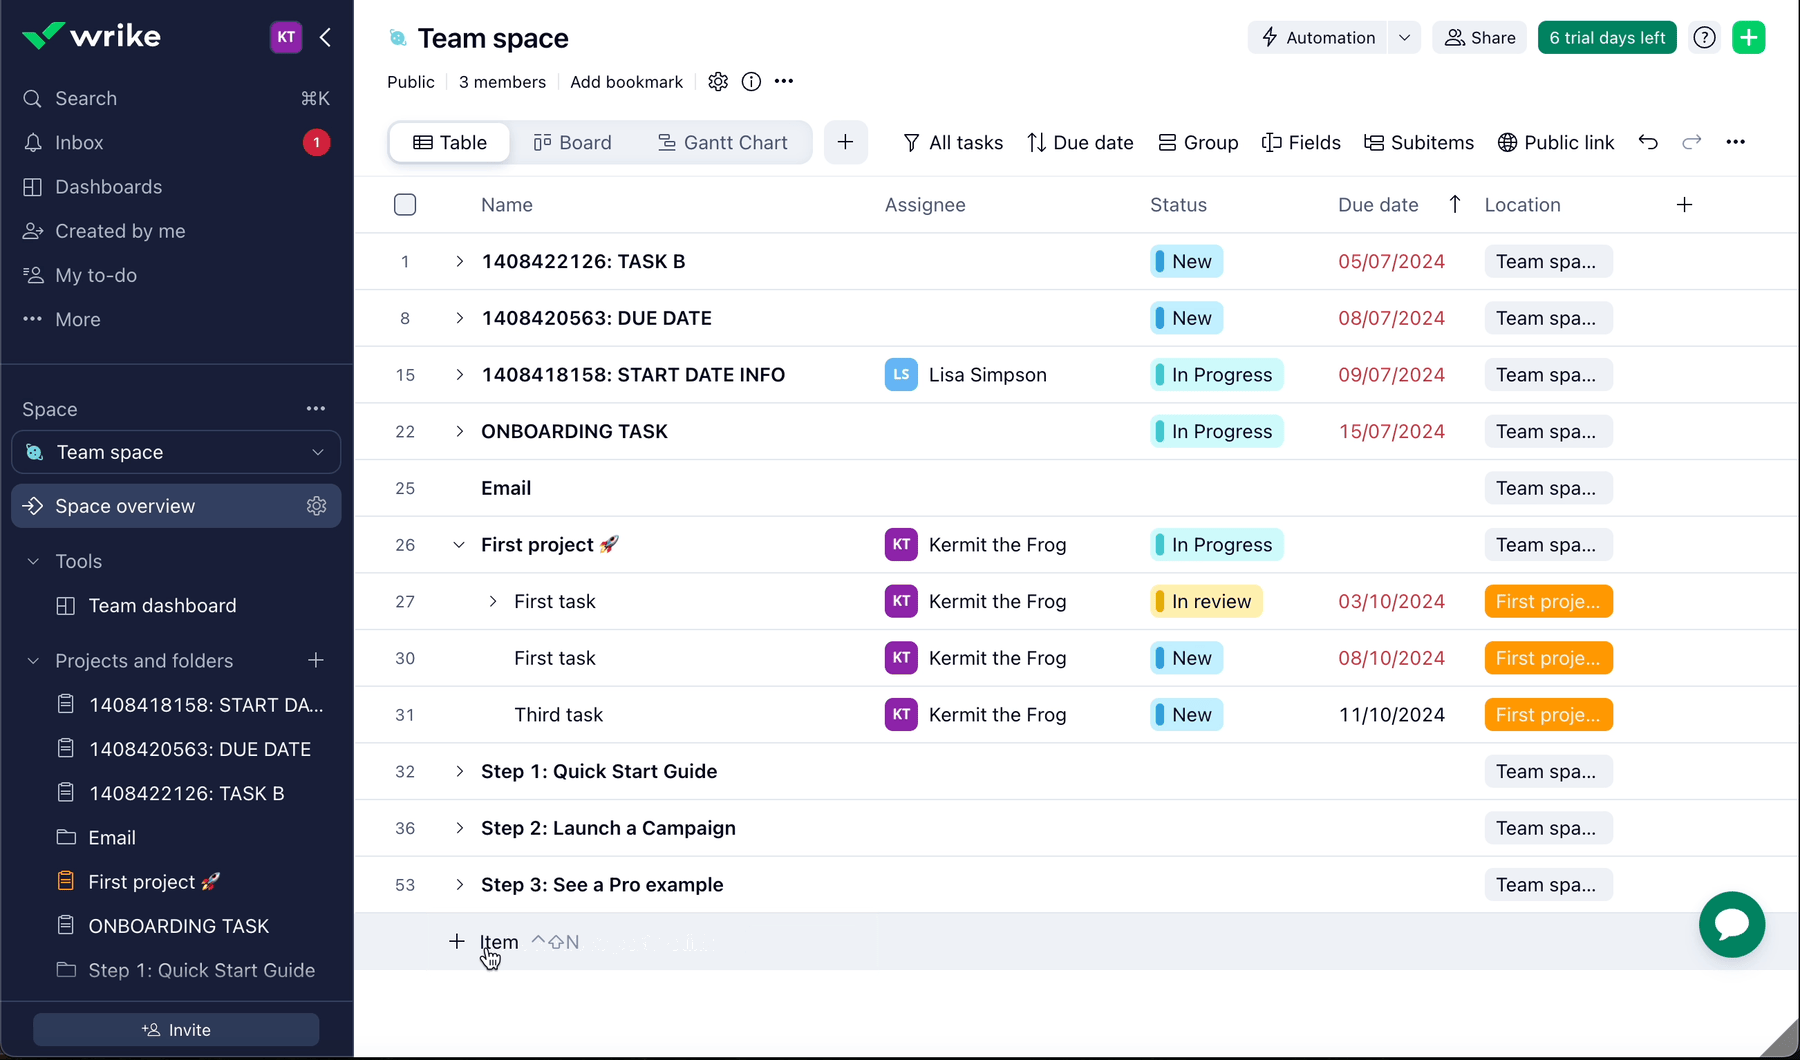This screenshot has height=1060, width=1800.
Task: Click the Team space info icon
Action: click(x=751, y=82)
